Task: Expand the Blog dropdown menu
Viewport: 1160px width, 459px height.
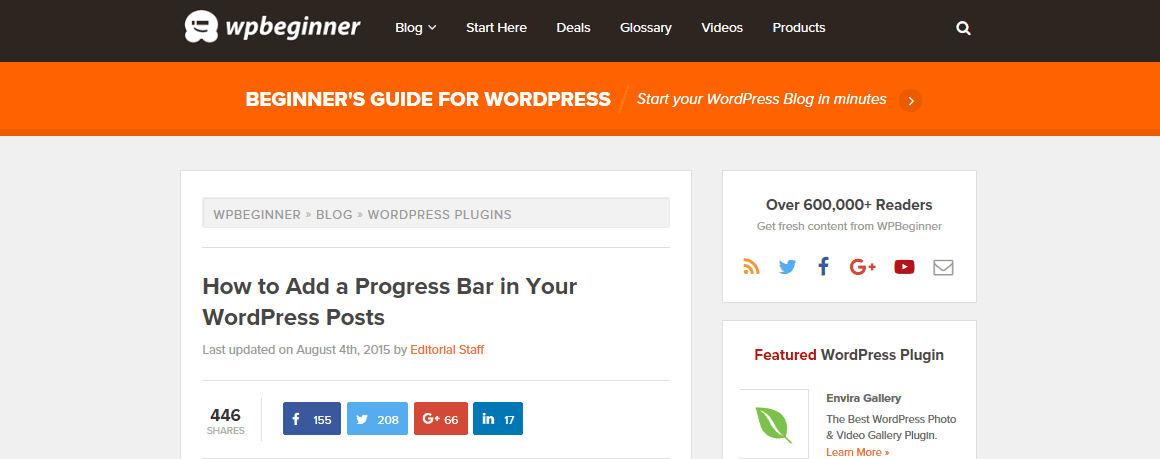Action: (416, 28)
